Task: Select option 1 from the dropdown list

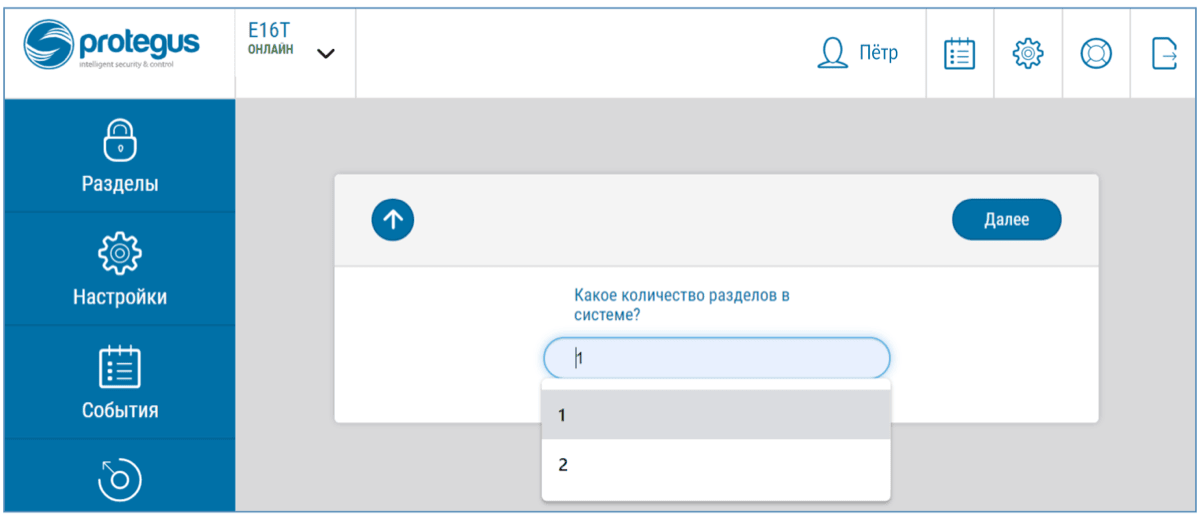Action: click(716, 414)
